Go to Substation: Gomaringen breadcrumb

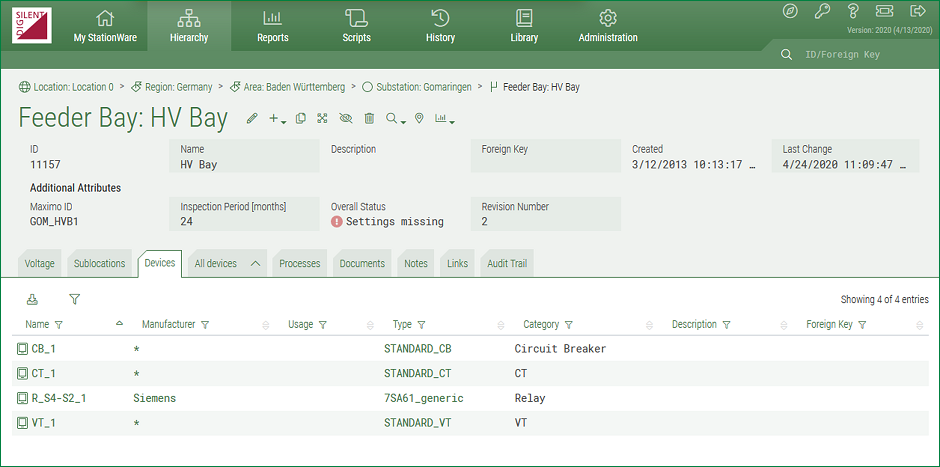pos(419,87)
